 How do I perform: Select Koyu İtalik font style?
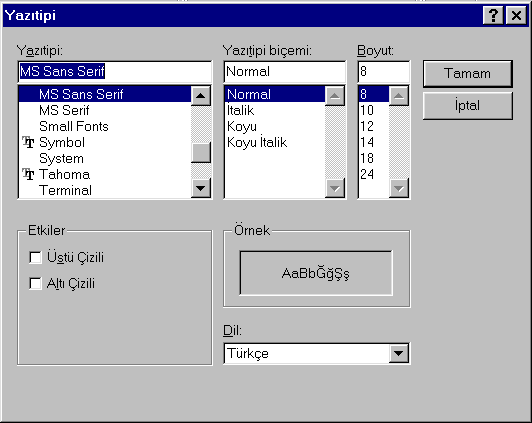click(257, 142)
